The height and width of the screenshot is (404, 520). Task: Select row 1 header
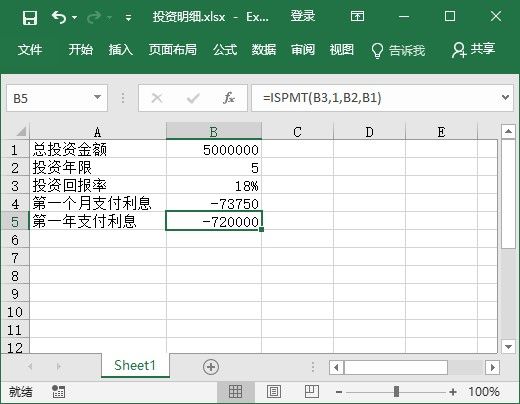coord(15,150)
